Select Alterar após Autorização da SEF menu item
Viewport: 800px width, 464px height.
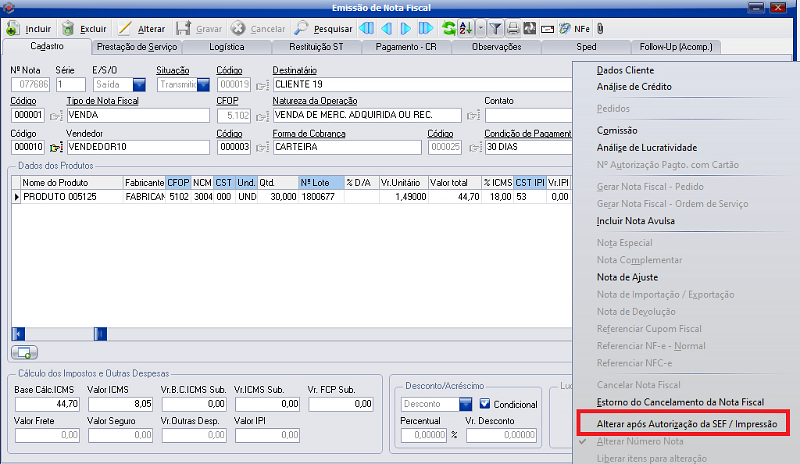[687, 424]
